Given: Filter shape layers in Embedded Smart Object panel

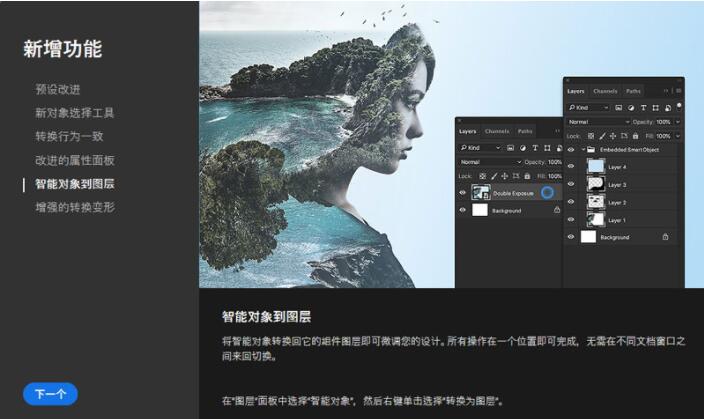Looking at the screenshot, I should coord(656,108).
